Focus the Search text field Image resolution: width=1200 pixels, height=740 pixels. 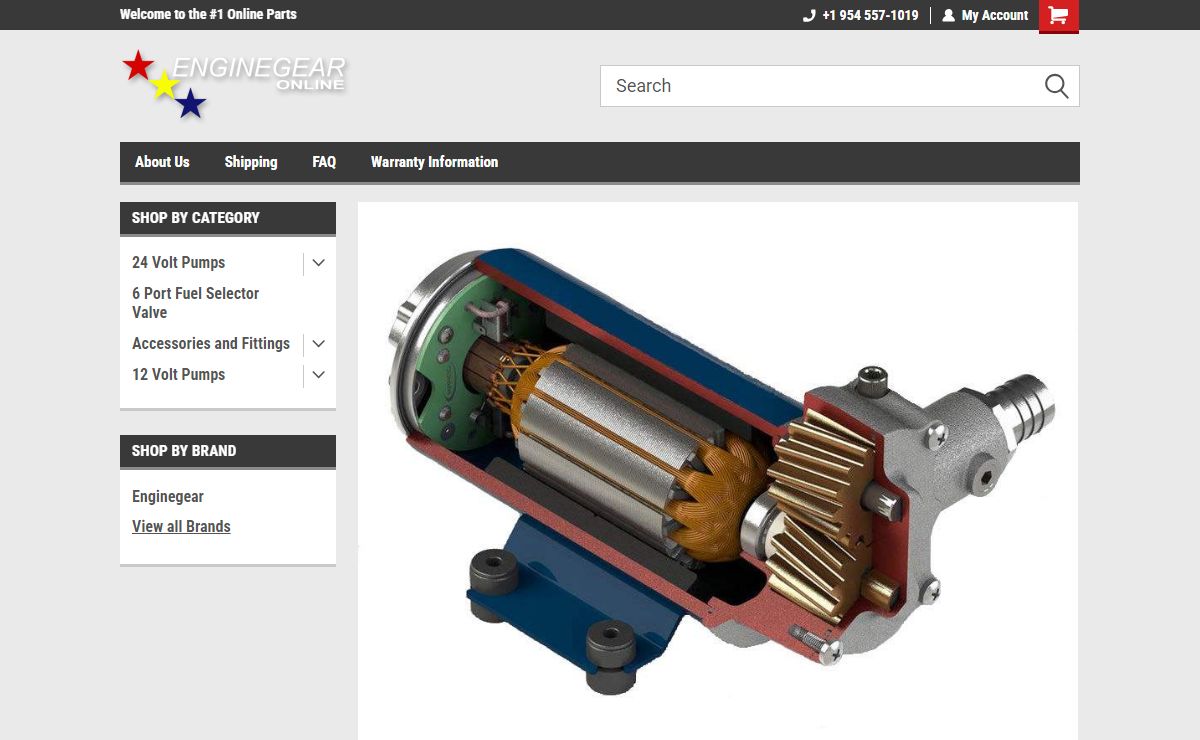820,86
